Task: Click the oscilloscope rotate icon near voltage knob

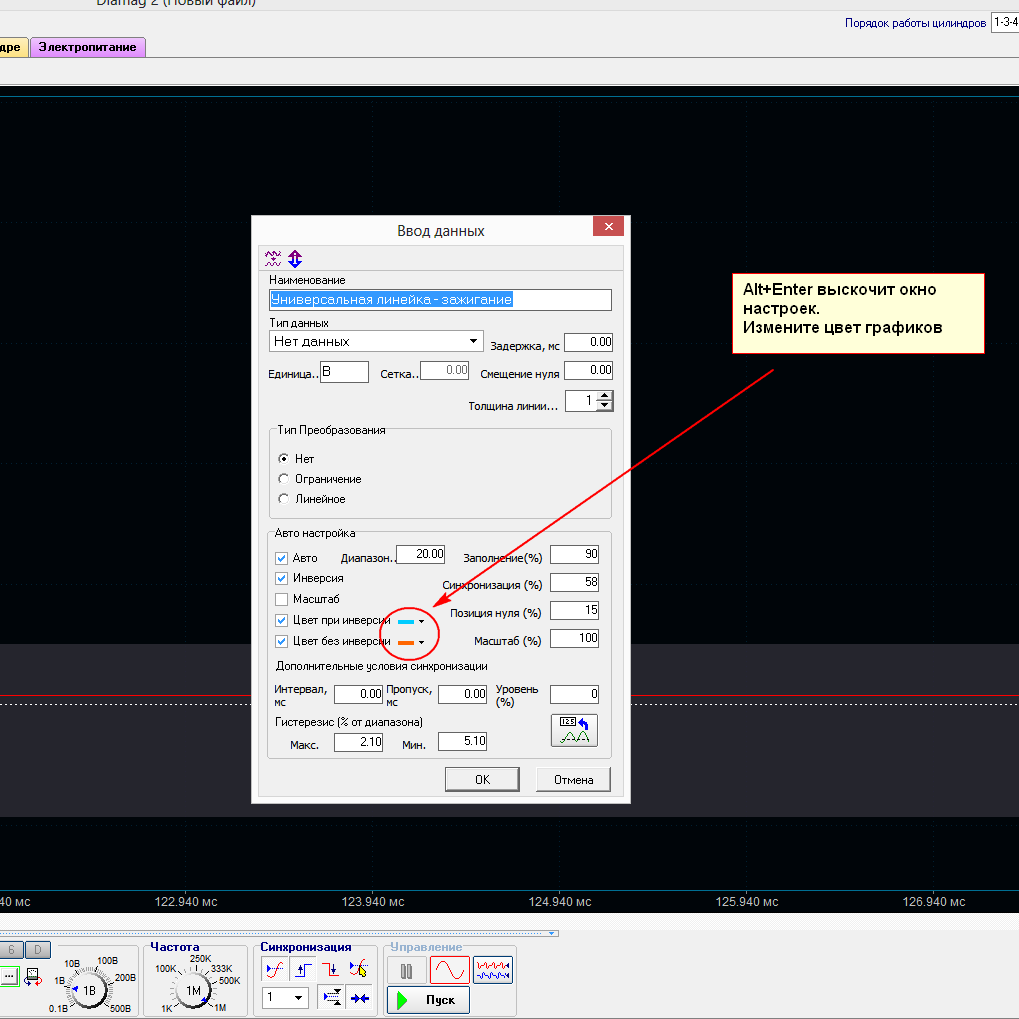Action: pyautogui.click(x=32, y=977)
